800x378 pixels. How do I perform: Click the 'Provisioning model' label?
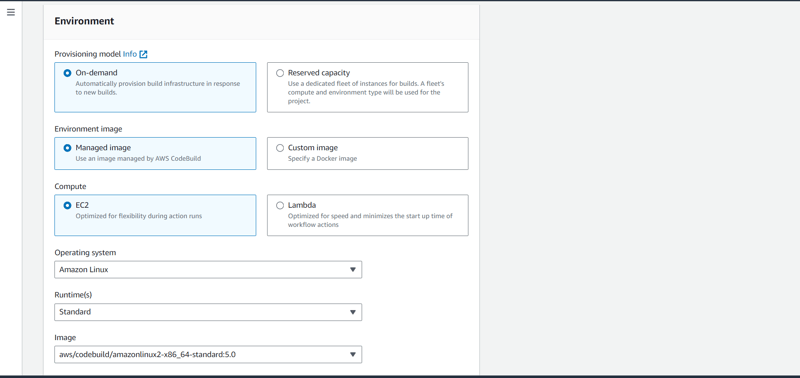(88, 54)
